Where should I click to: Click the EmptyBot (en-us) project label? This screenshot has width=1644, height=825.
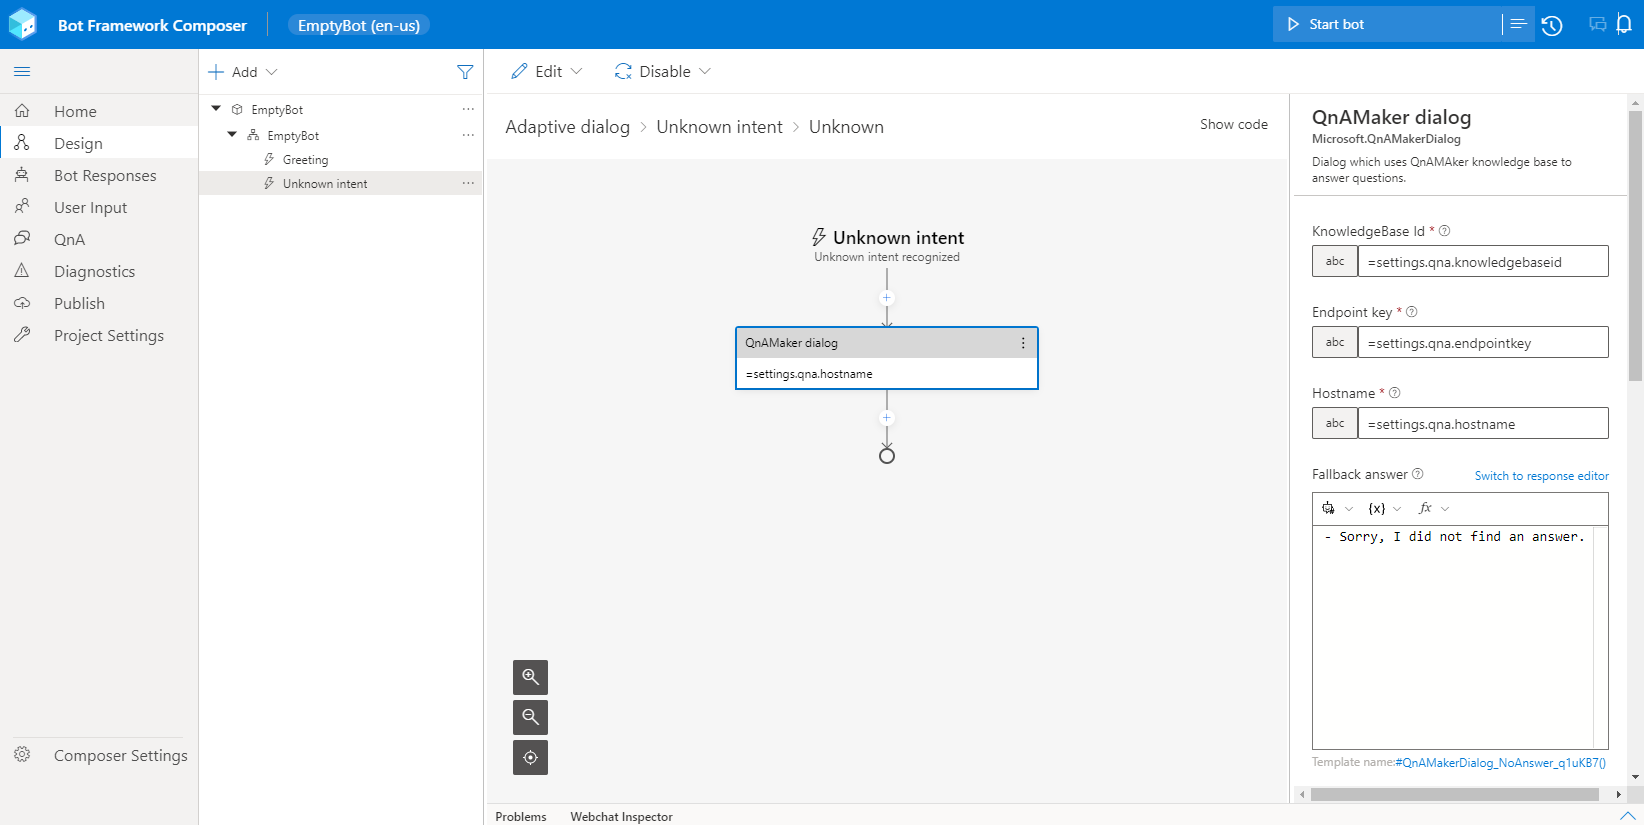(x=359, y=25)
